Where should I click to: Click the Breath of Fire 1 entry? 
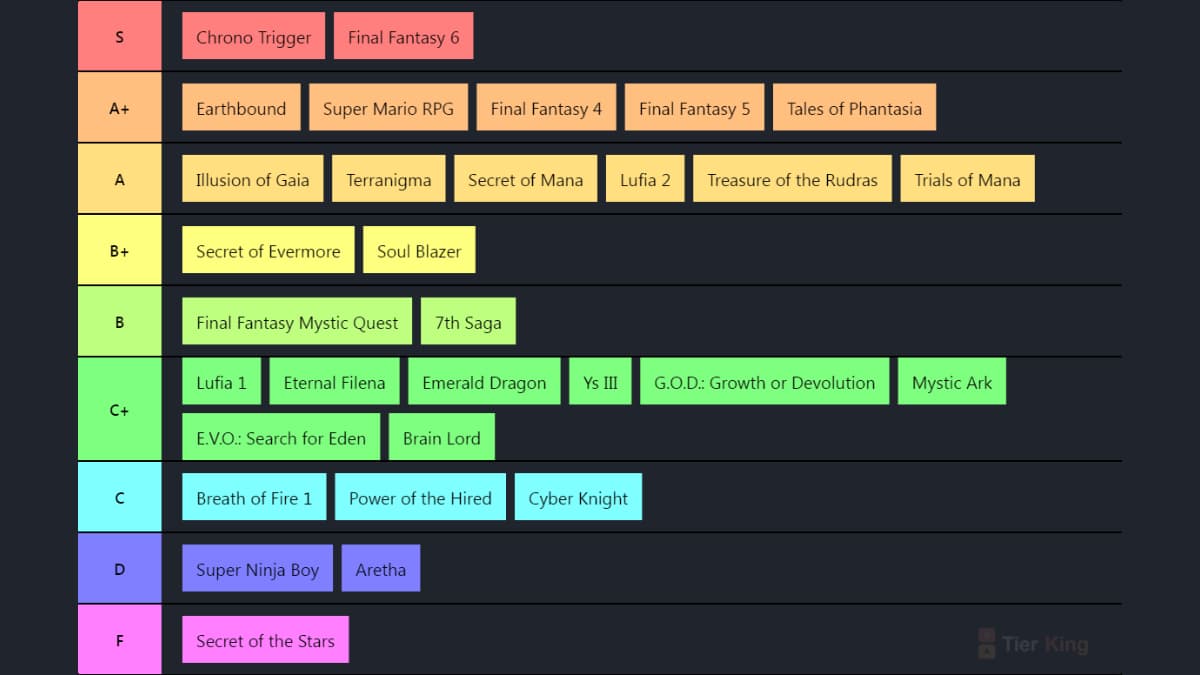254,497
